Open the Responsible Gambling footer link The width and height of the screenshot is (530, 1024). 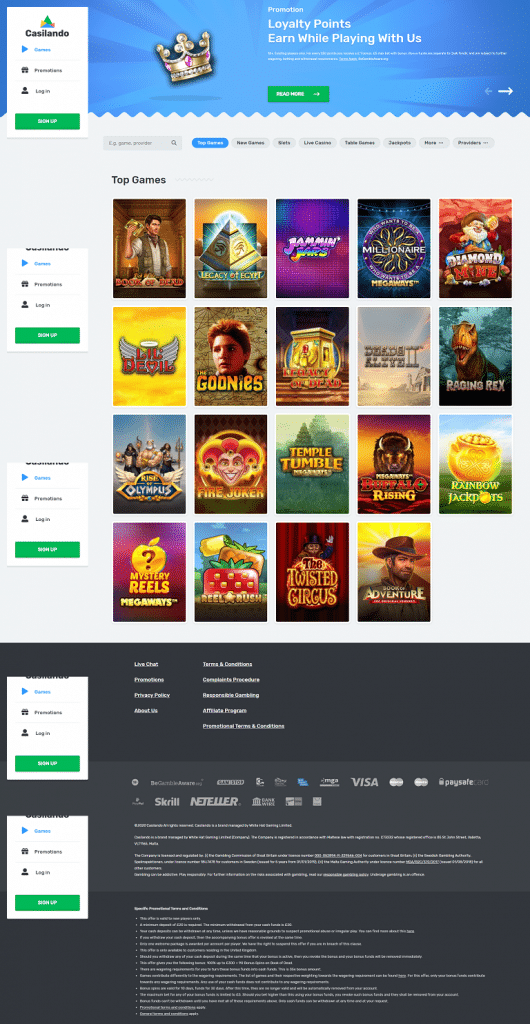coord(231,695)
